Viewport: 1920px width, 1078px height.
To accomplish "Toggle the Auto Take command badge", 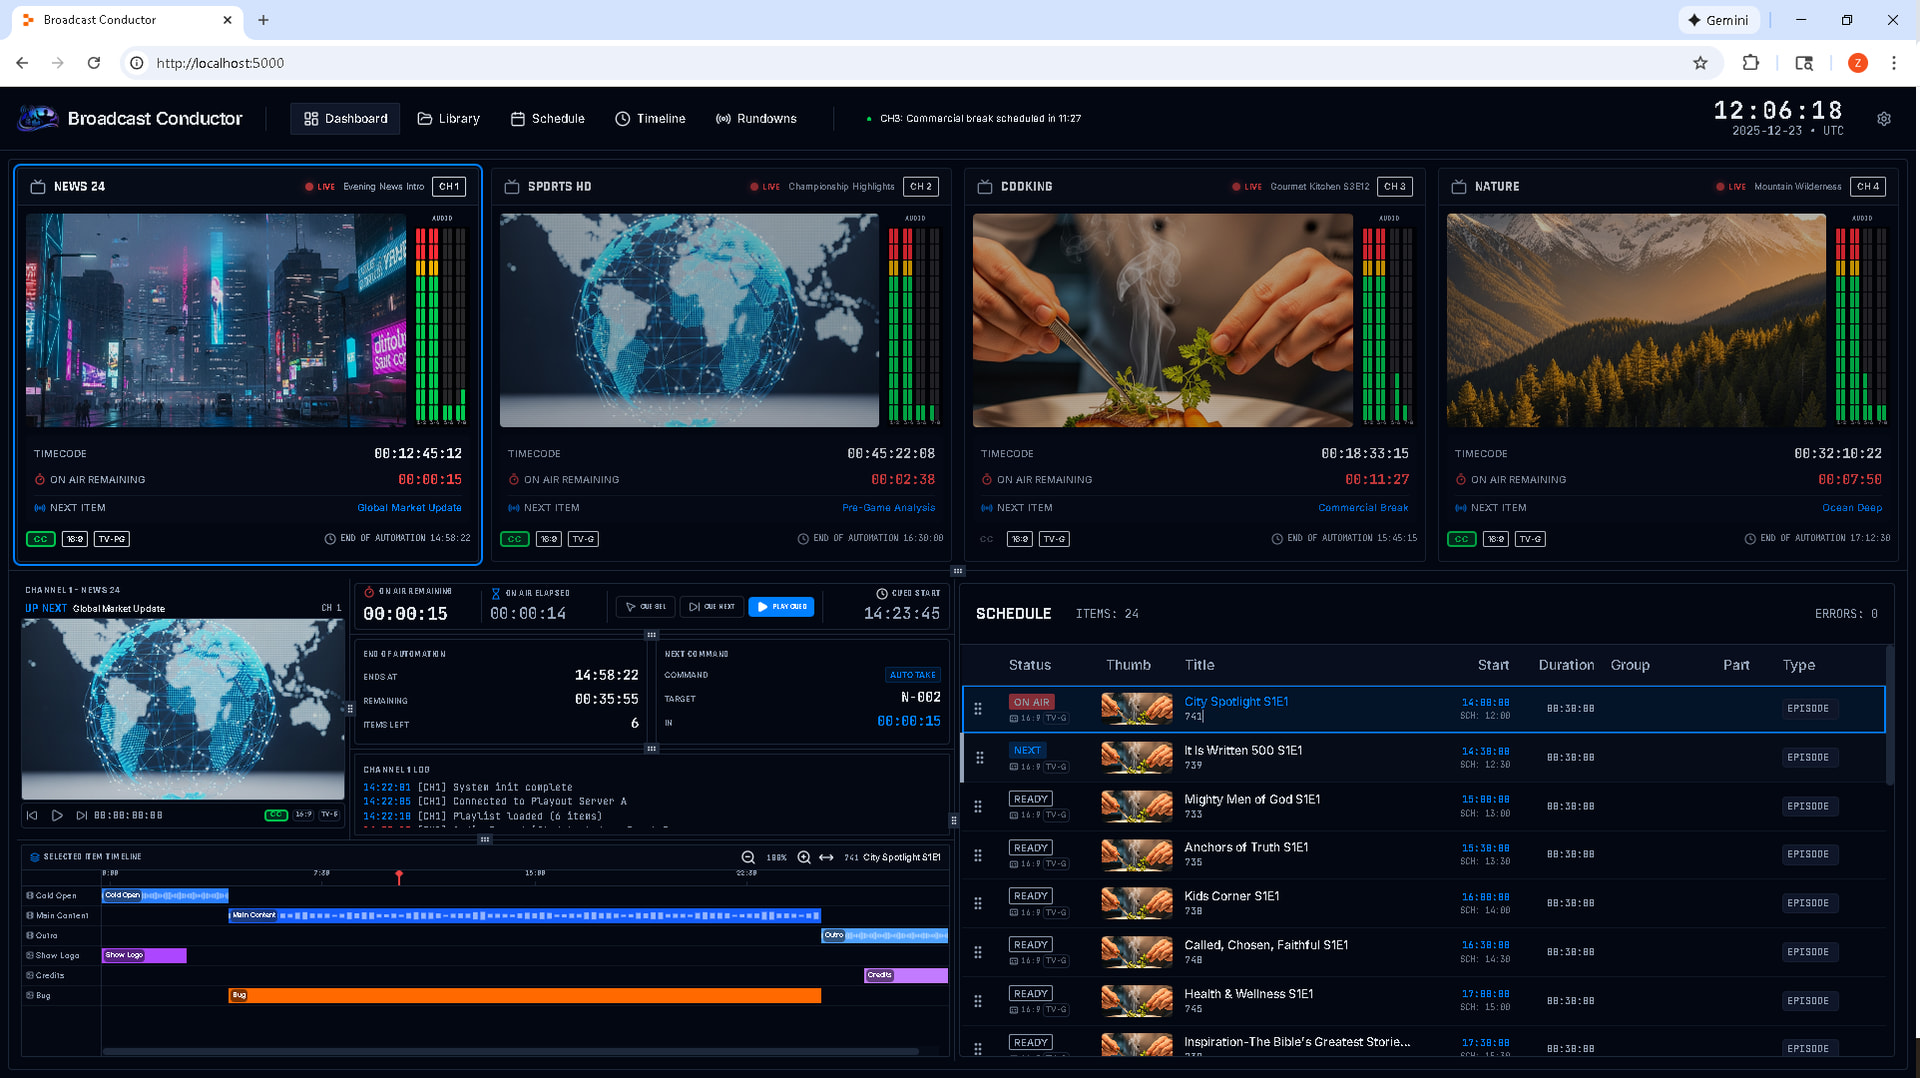I will pos(912,675).
